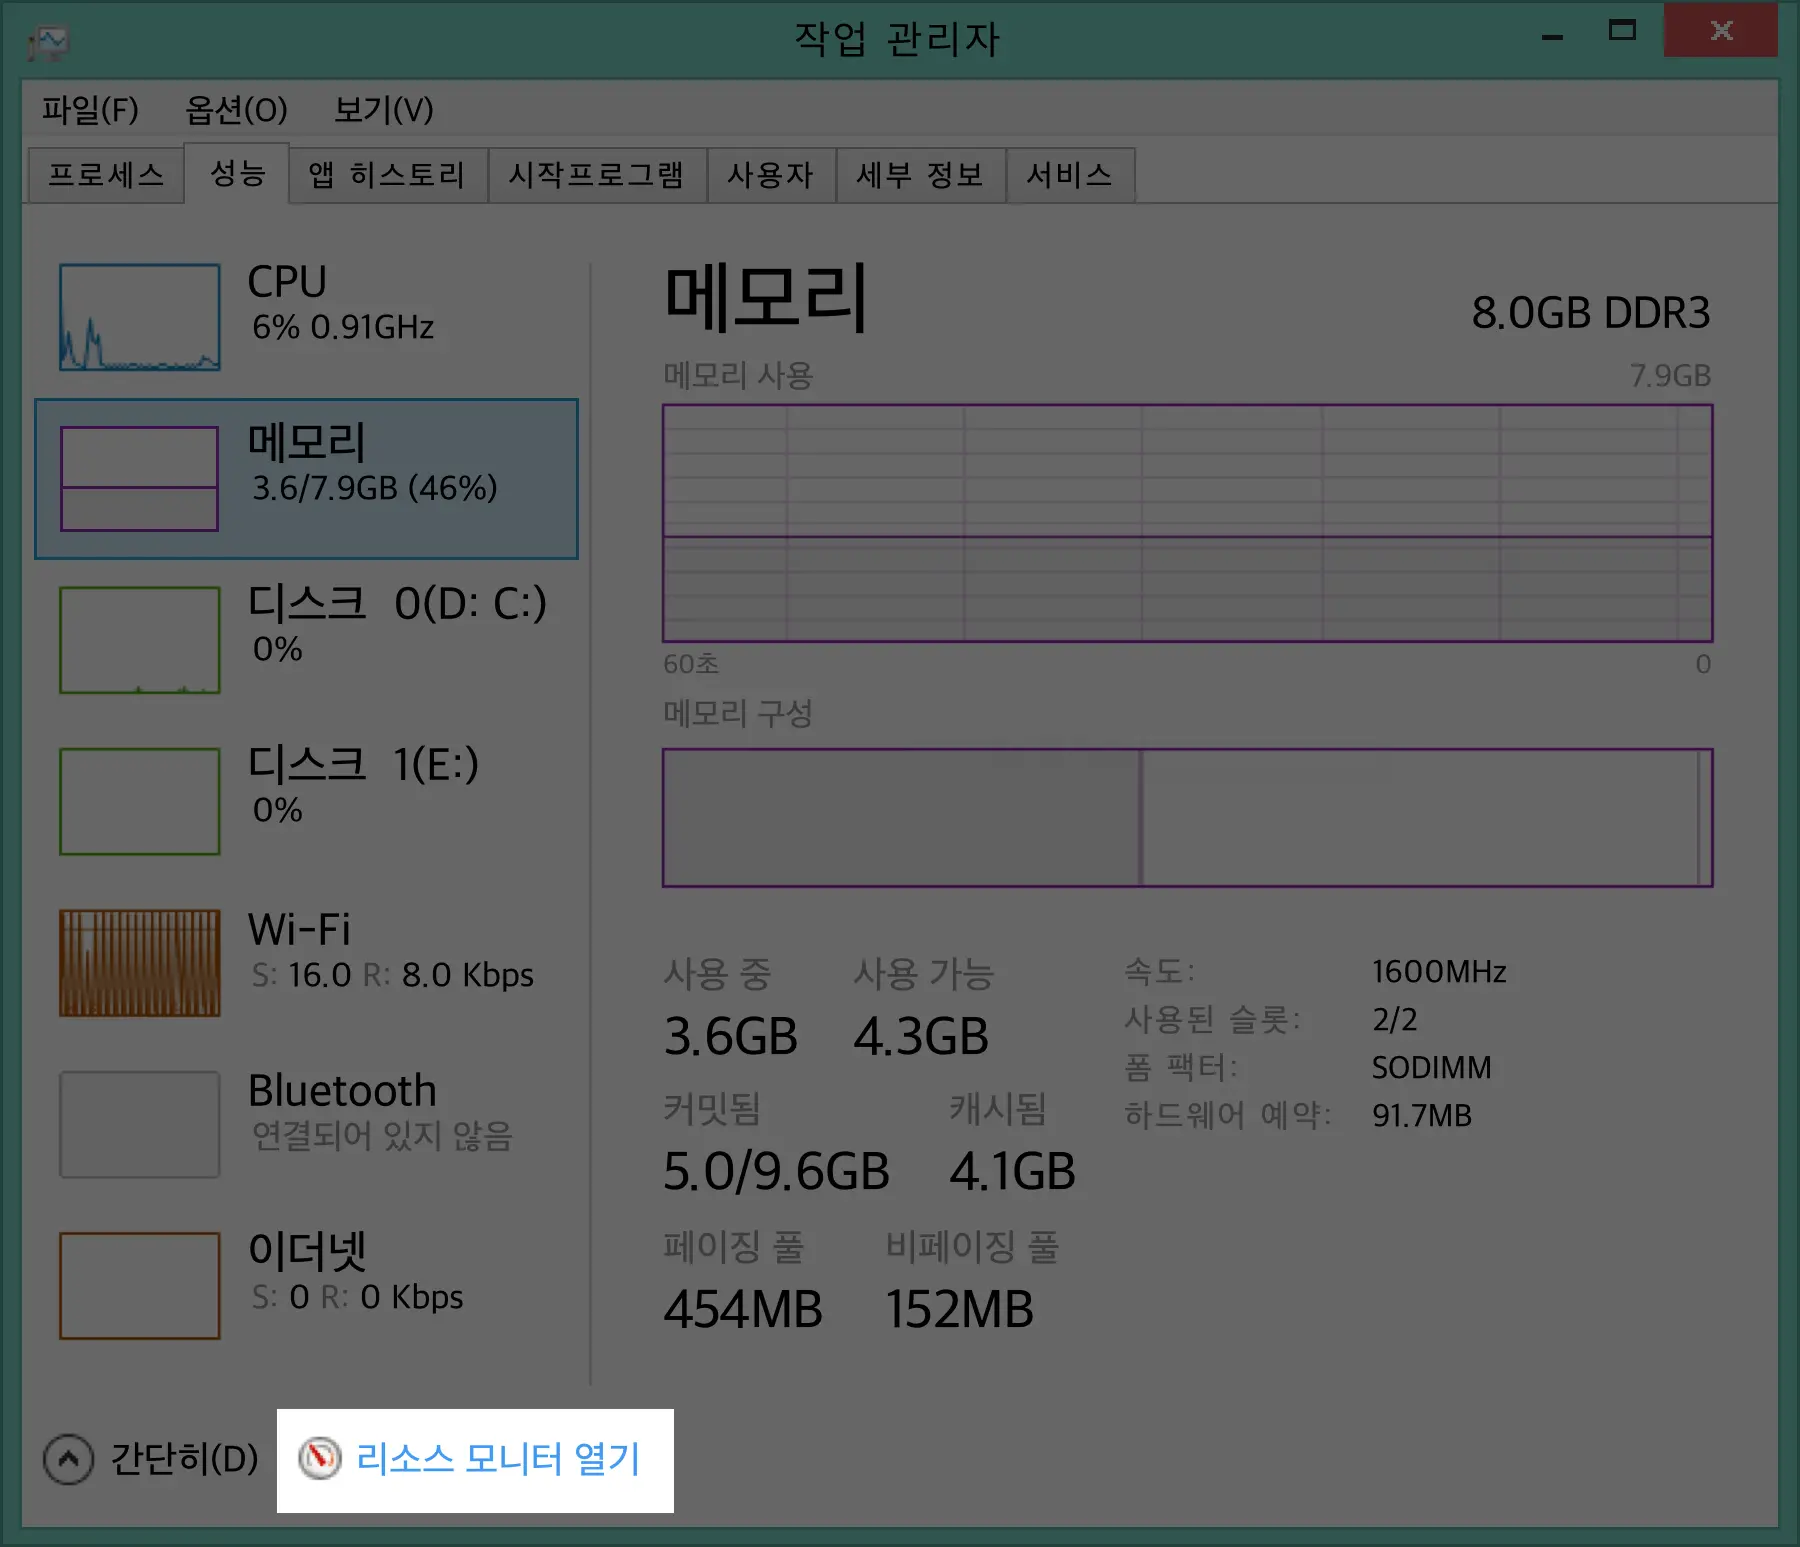Click the 속도 1600MHz value
This screenshot has width=1800, height=1547.
coord(1439,971)
